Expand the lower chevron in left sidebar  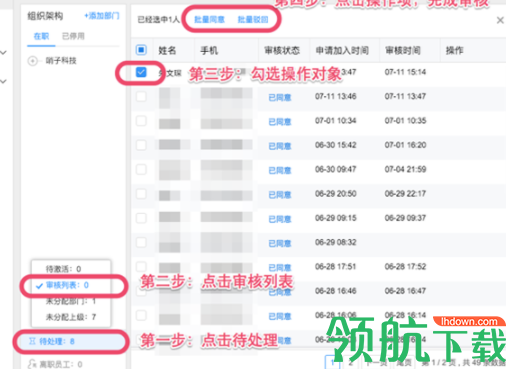point(3,81)
